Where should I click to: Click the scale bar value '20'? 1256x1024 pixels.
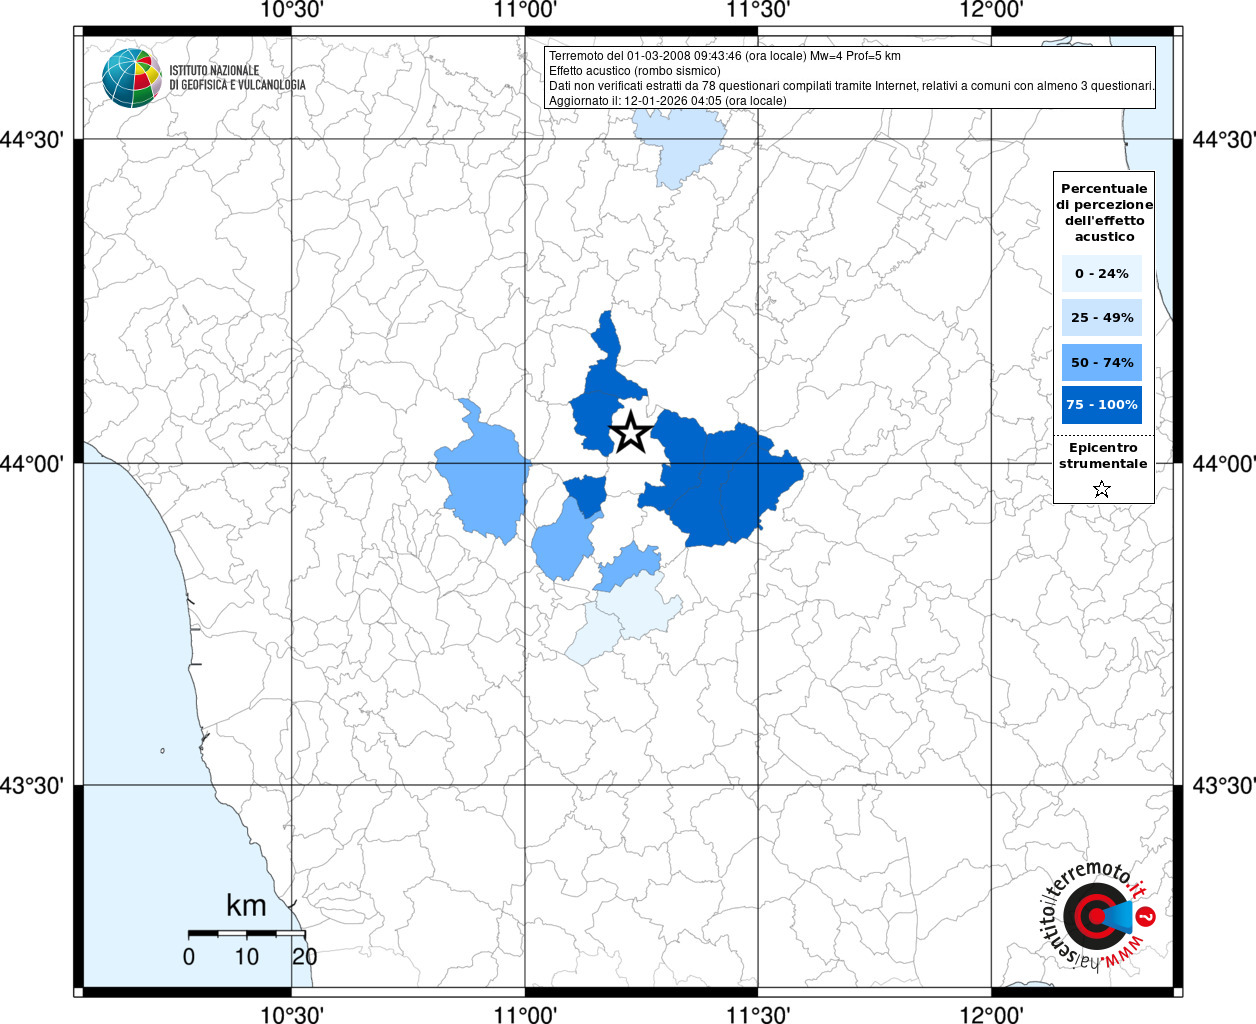[304, 956]
